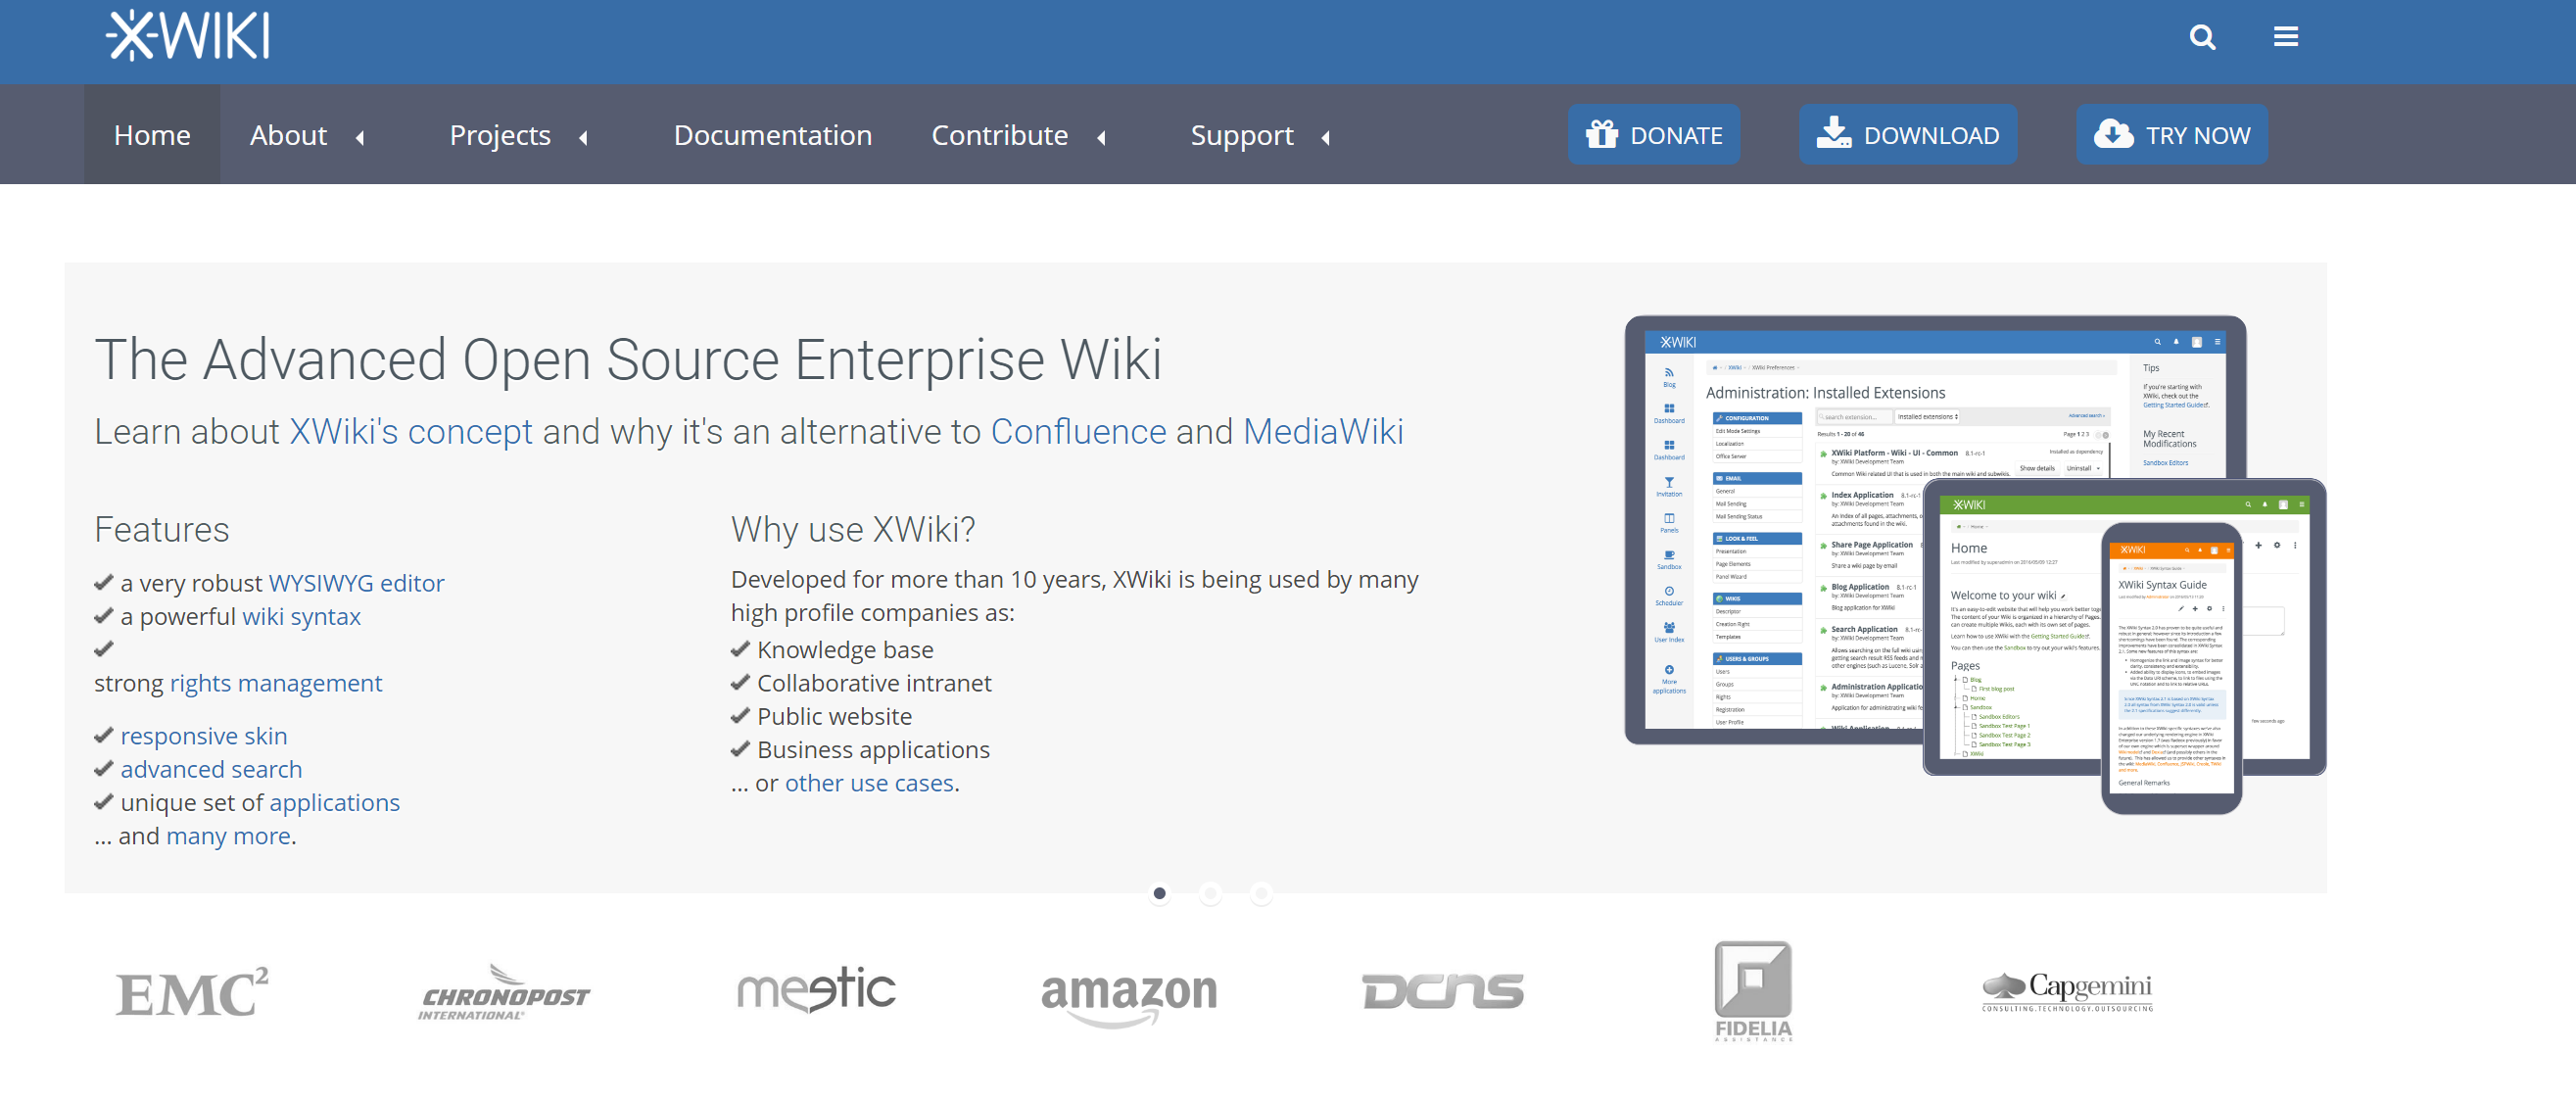This screenshot has height=1100, width=2576.
Task: Follow the many more link
Action: pyautogui.click(x=229, y=836)
